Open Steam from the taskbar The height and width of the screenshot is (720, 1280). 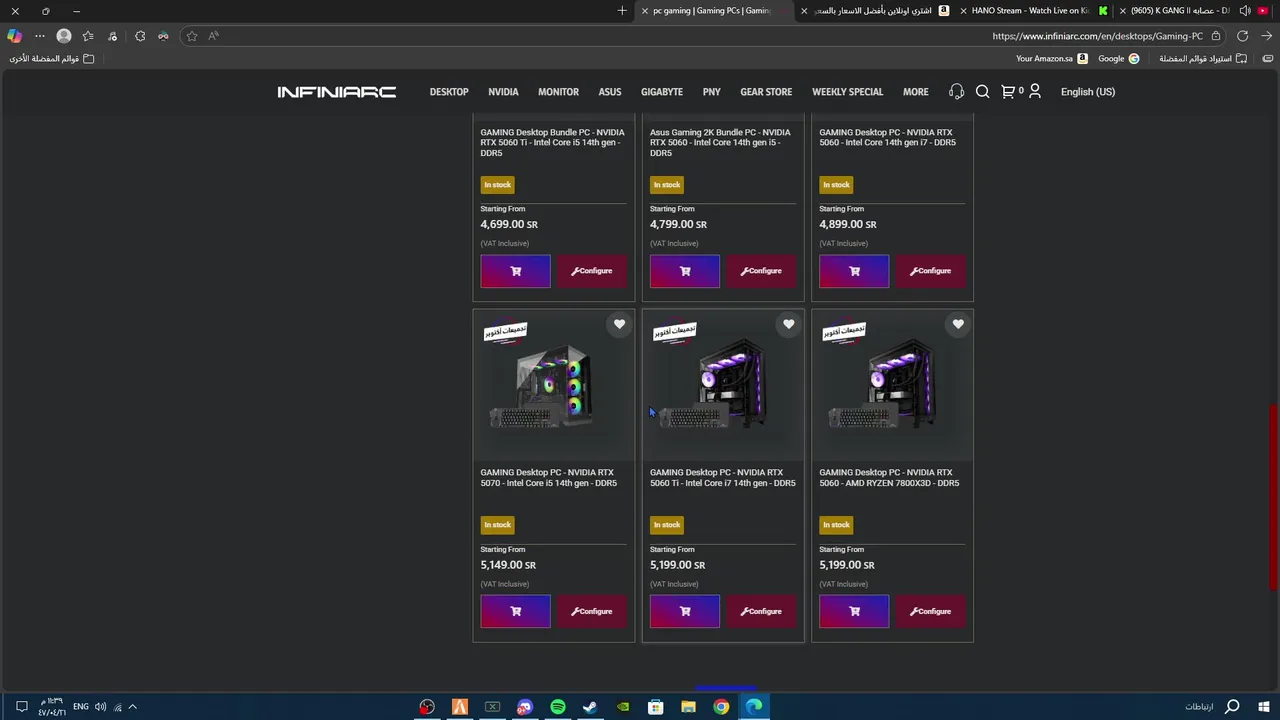coord(590,707)
